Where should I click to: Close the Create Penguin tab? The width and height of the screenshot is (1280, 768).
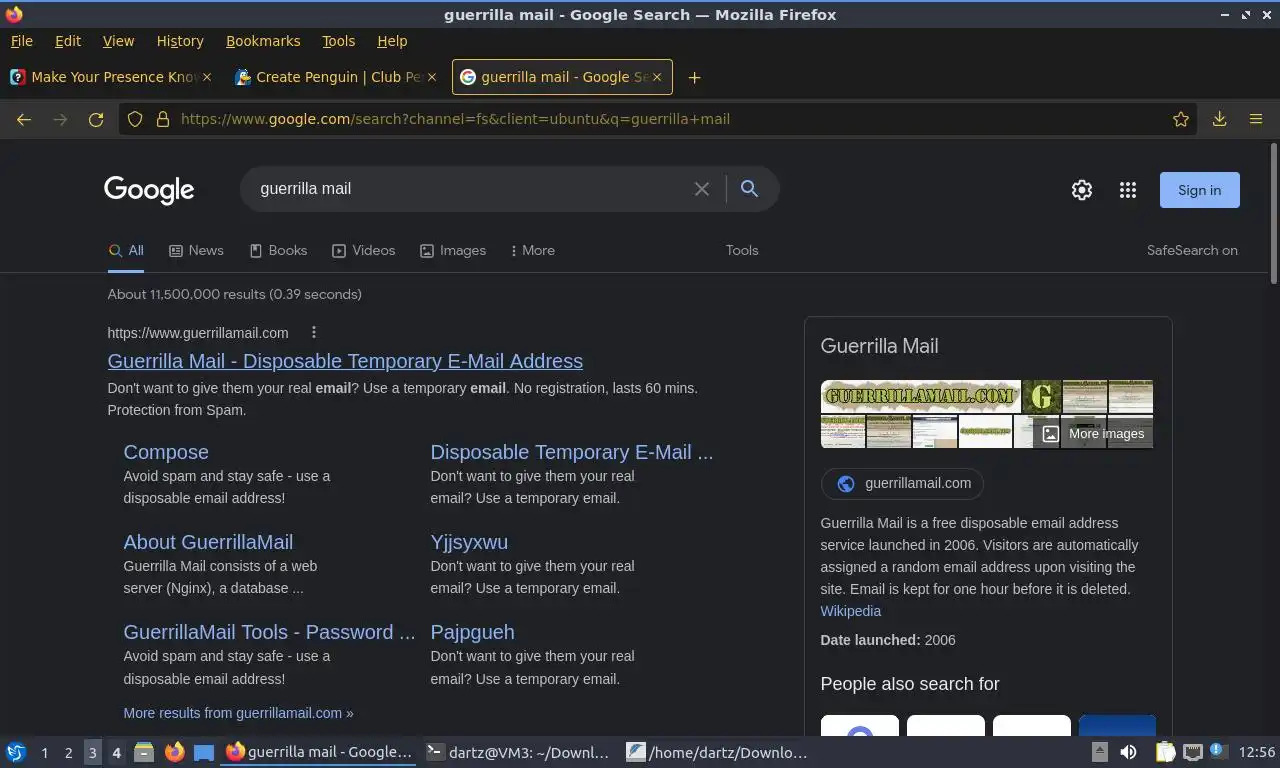click(x=432, y=77)
